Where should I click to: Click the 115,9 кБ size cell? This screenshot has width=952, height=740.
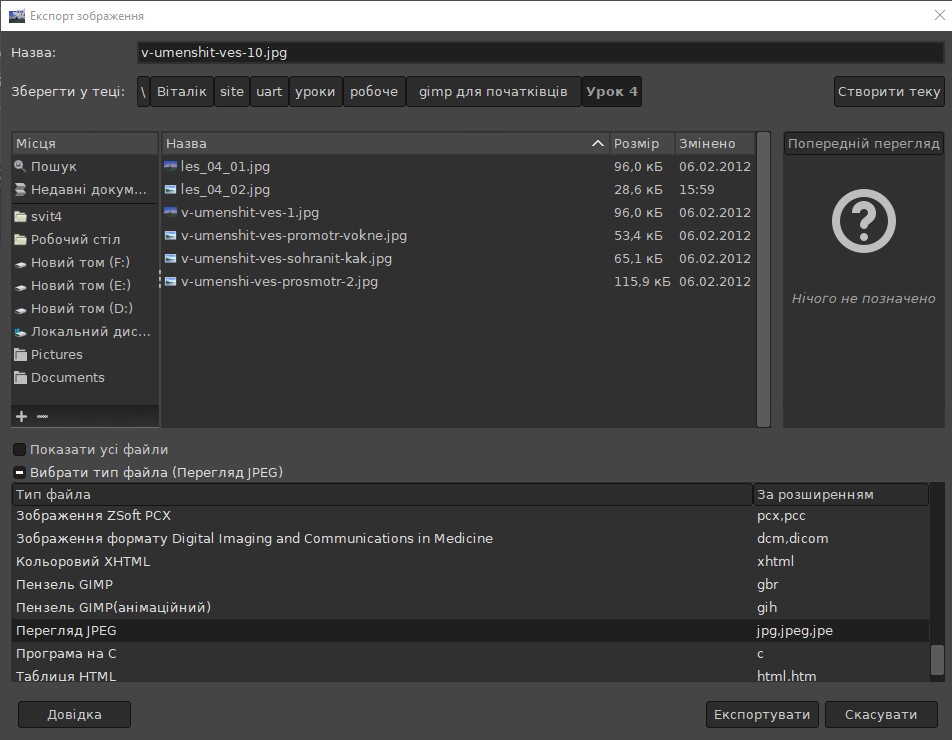coord(642,282)
